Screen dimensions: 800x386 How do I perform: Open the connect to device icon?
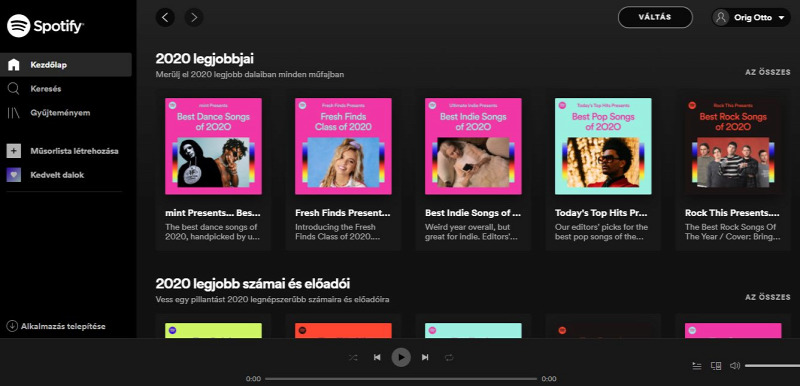pyautogui.click(x=716, y=366)
